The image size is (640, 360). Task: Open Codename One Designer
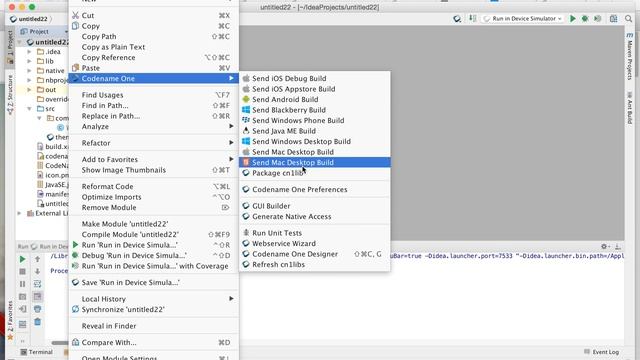pos(314,254)
